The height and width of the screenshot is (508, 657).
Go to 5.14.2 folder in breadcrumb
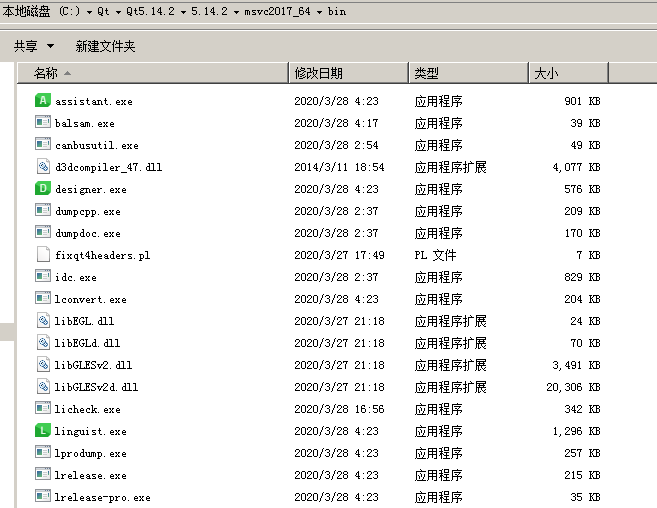coord(206,12)
